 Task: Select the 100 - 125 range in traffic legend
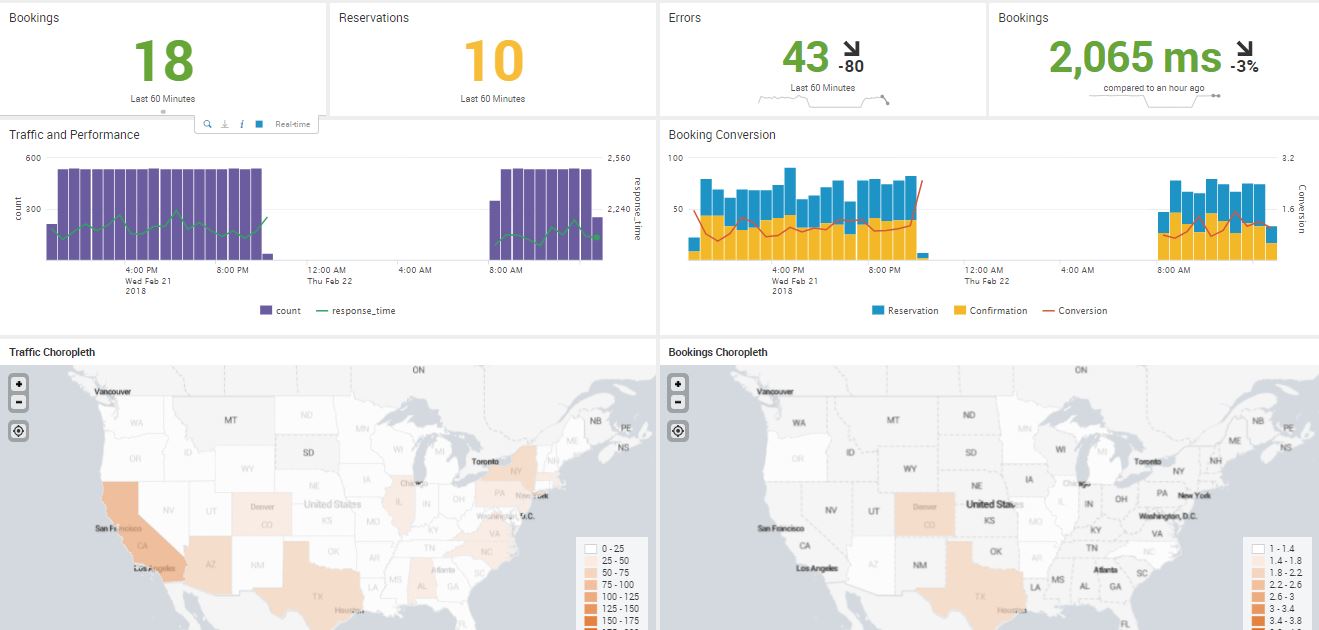pyautogui.click(x=610, y=596)
